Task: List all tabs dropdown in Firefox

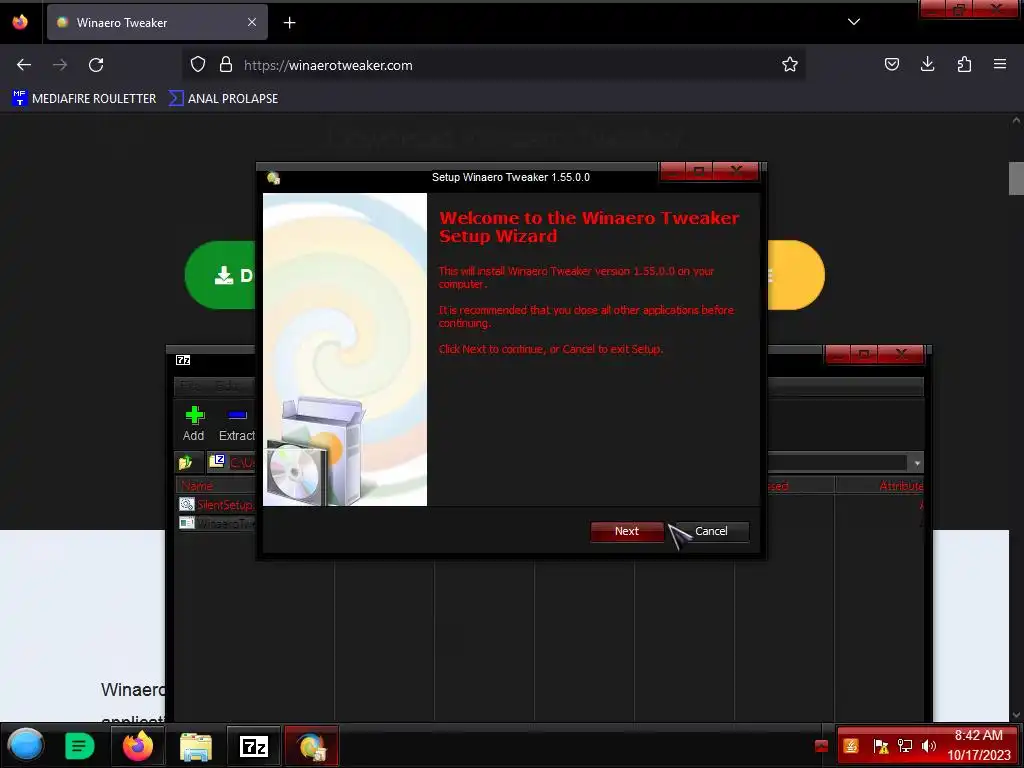Action: tap(854, 22)
